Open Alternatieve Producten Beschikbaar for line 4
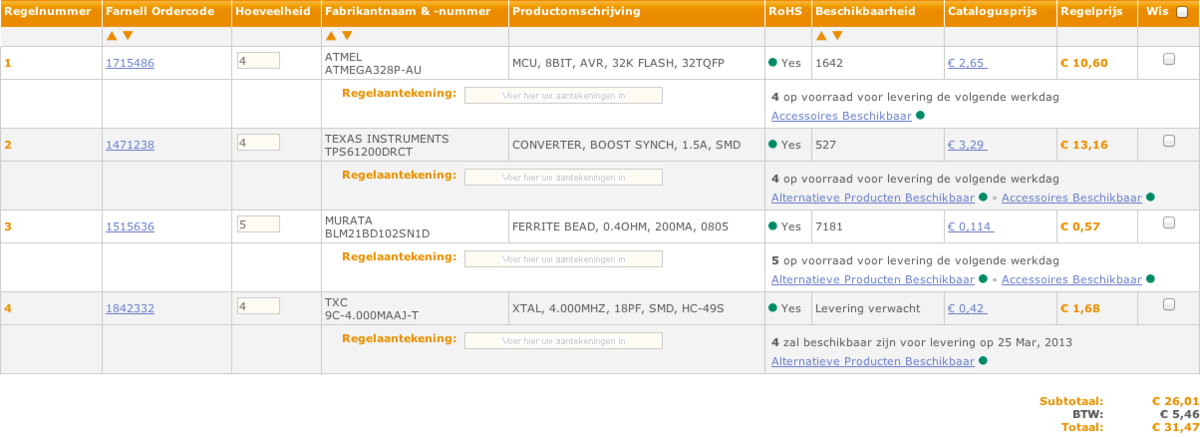The image size is (1200, 437). (x=872, y=361)
